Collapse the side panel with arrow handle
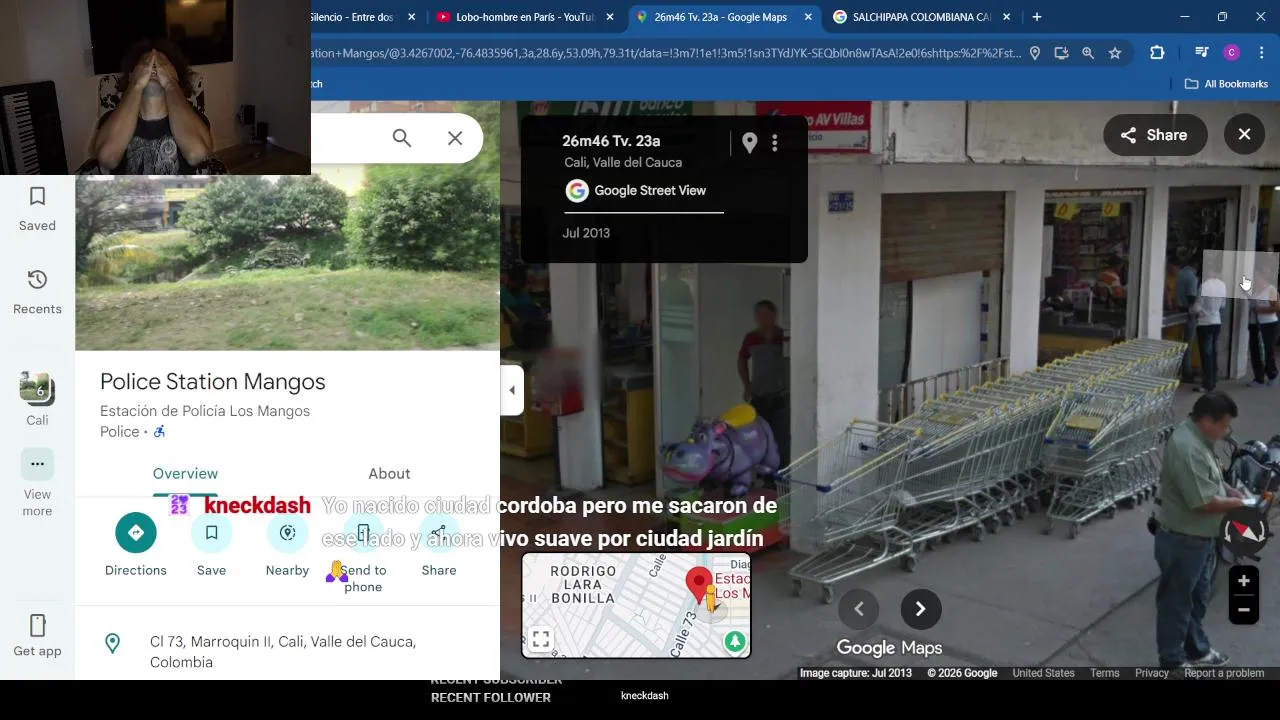This screenshot has height=720, width=1280. coord(512,390)
